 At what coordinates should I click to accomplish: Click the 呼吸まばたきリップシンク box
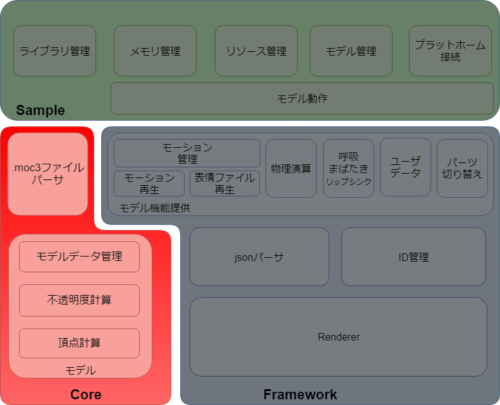349,168
